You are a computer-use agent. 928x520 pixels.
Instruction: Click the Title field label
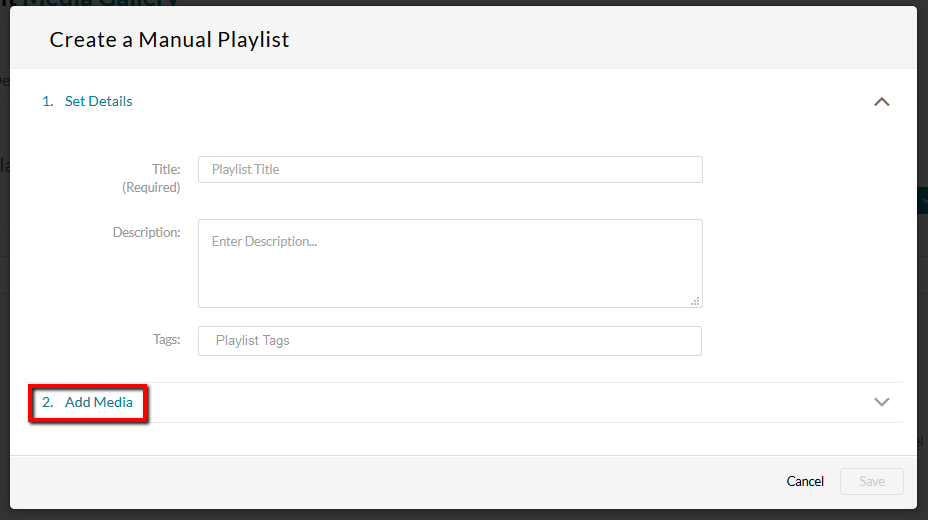coord(166,169)
